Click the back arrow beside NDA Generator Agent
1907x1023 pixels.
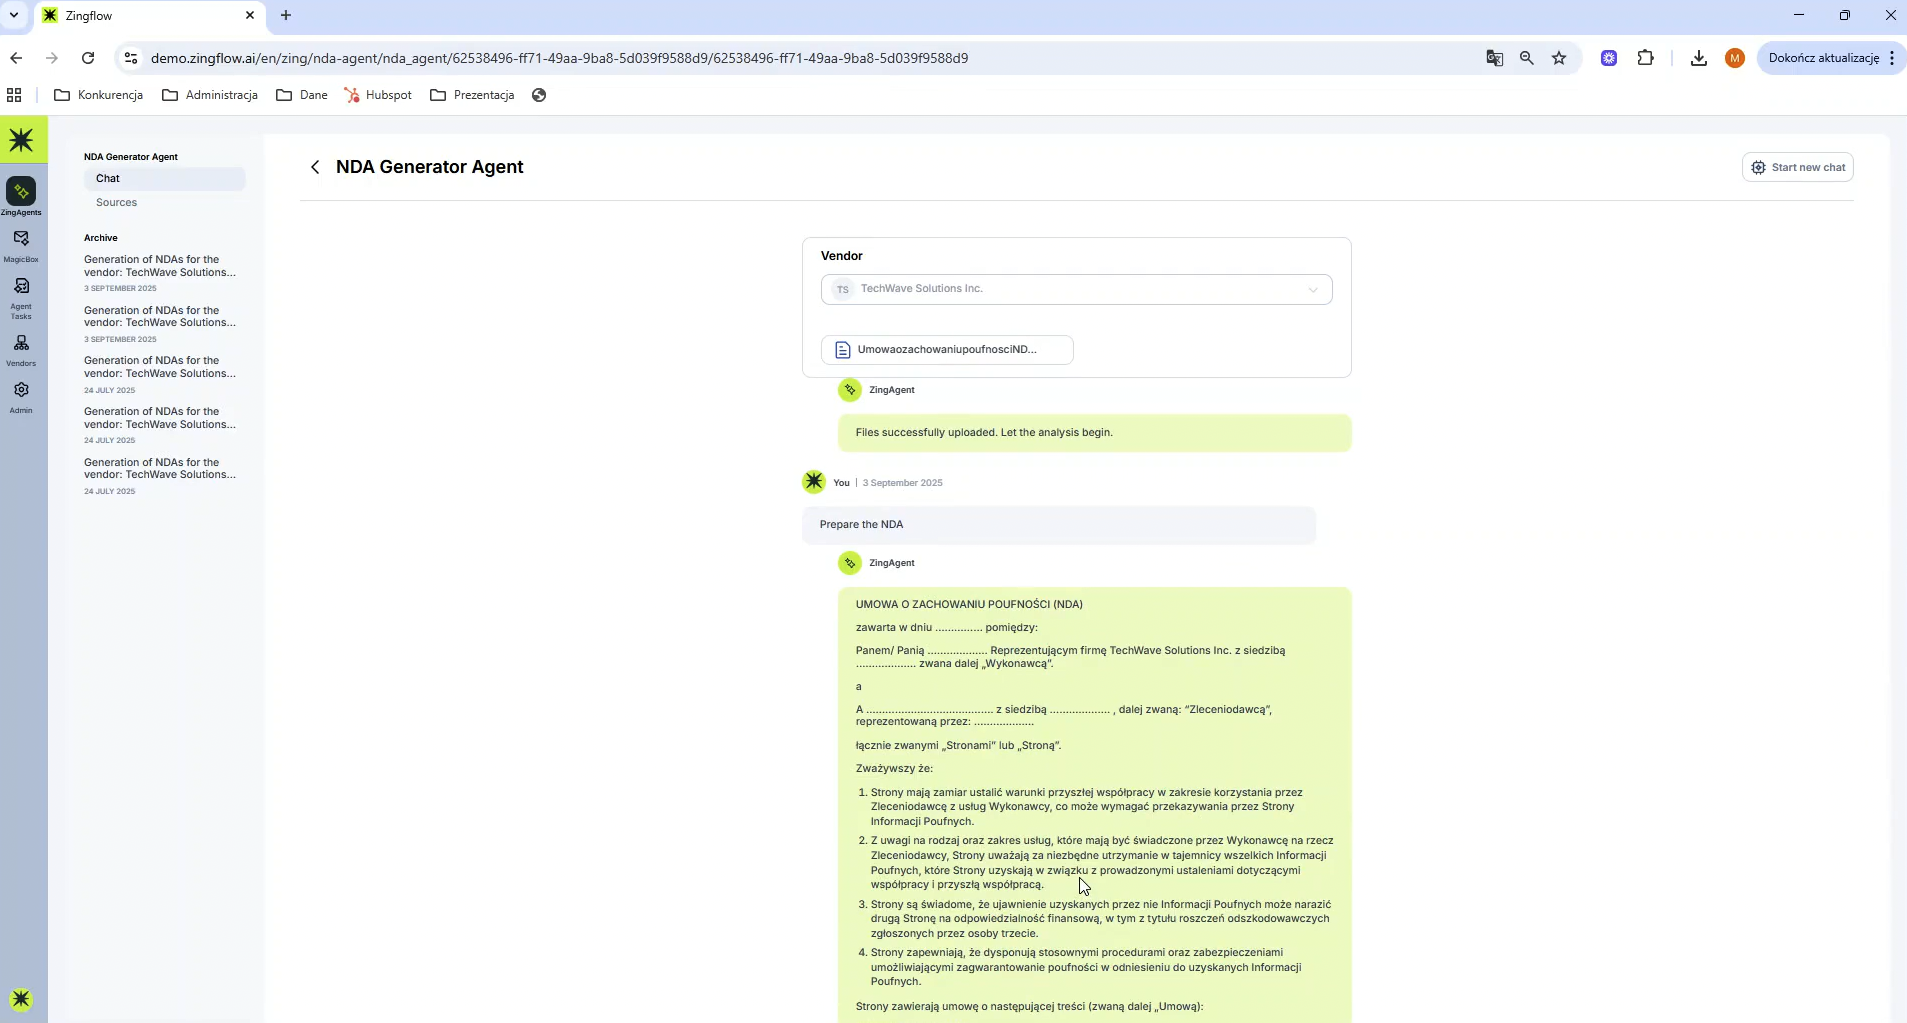point(315,167)
